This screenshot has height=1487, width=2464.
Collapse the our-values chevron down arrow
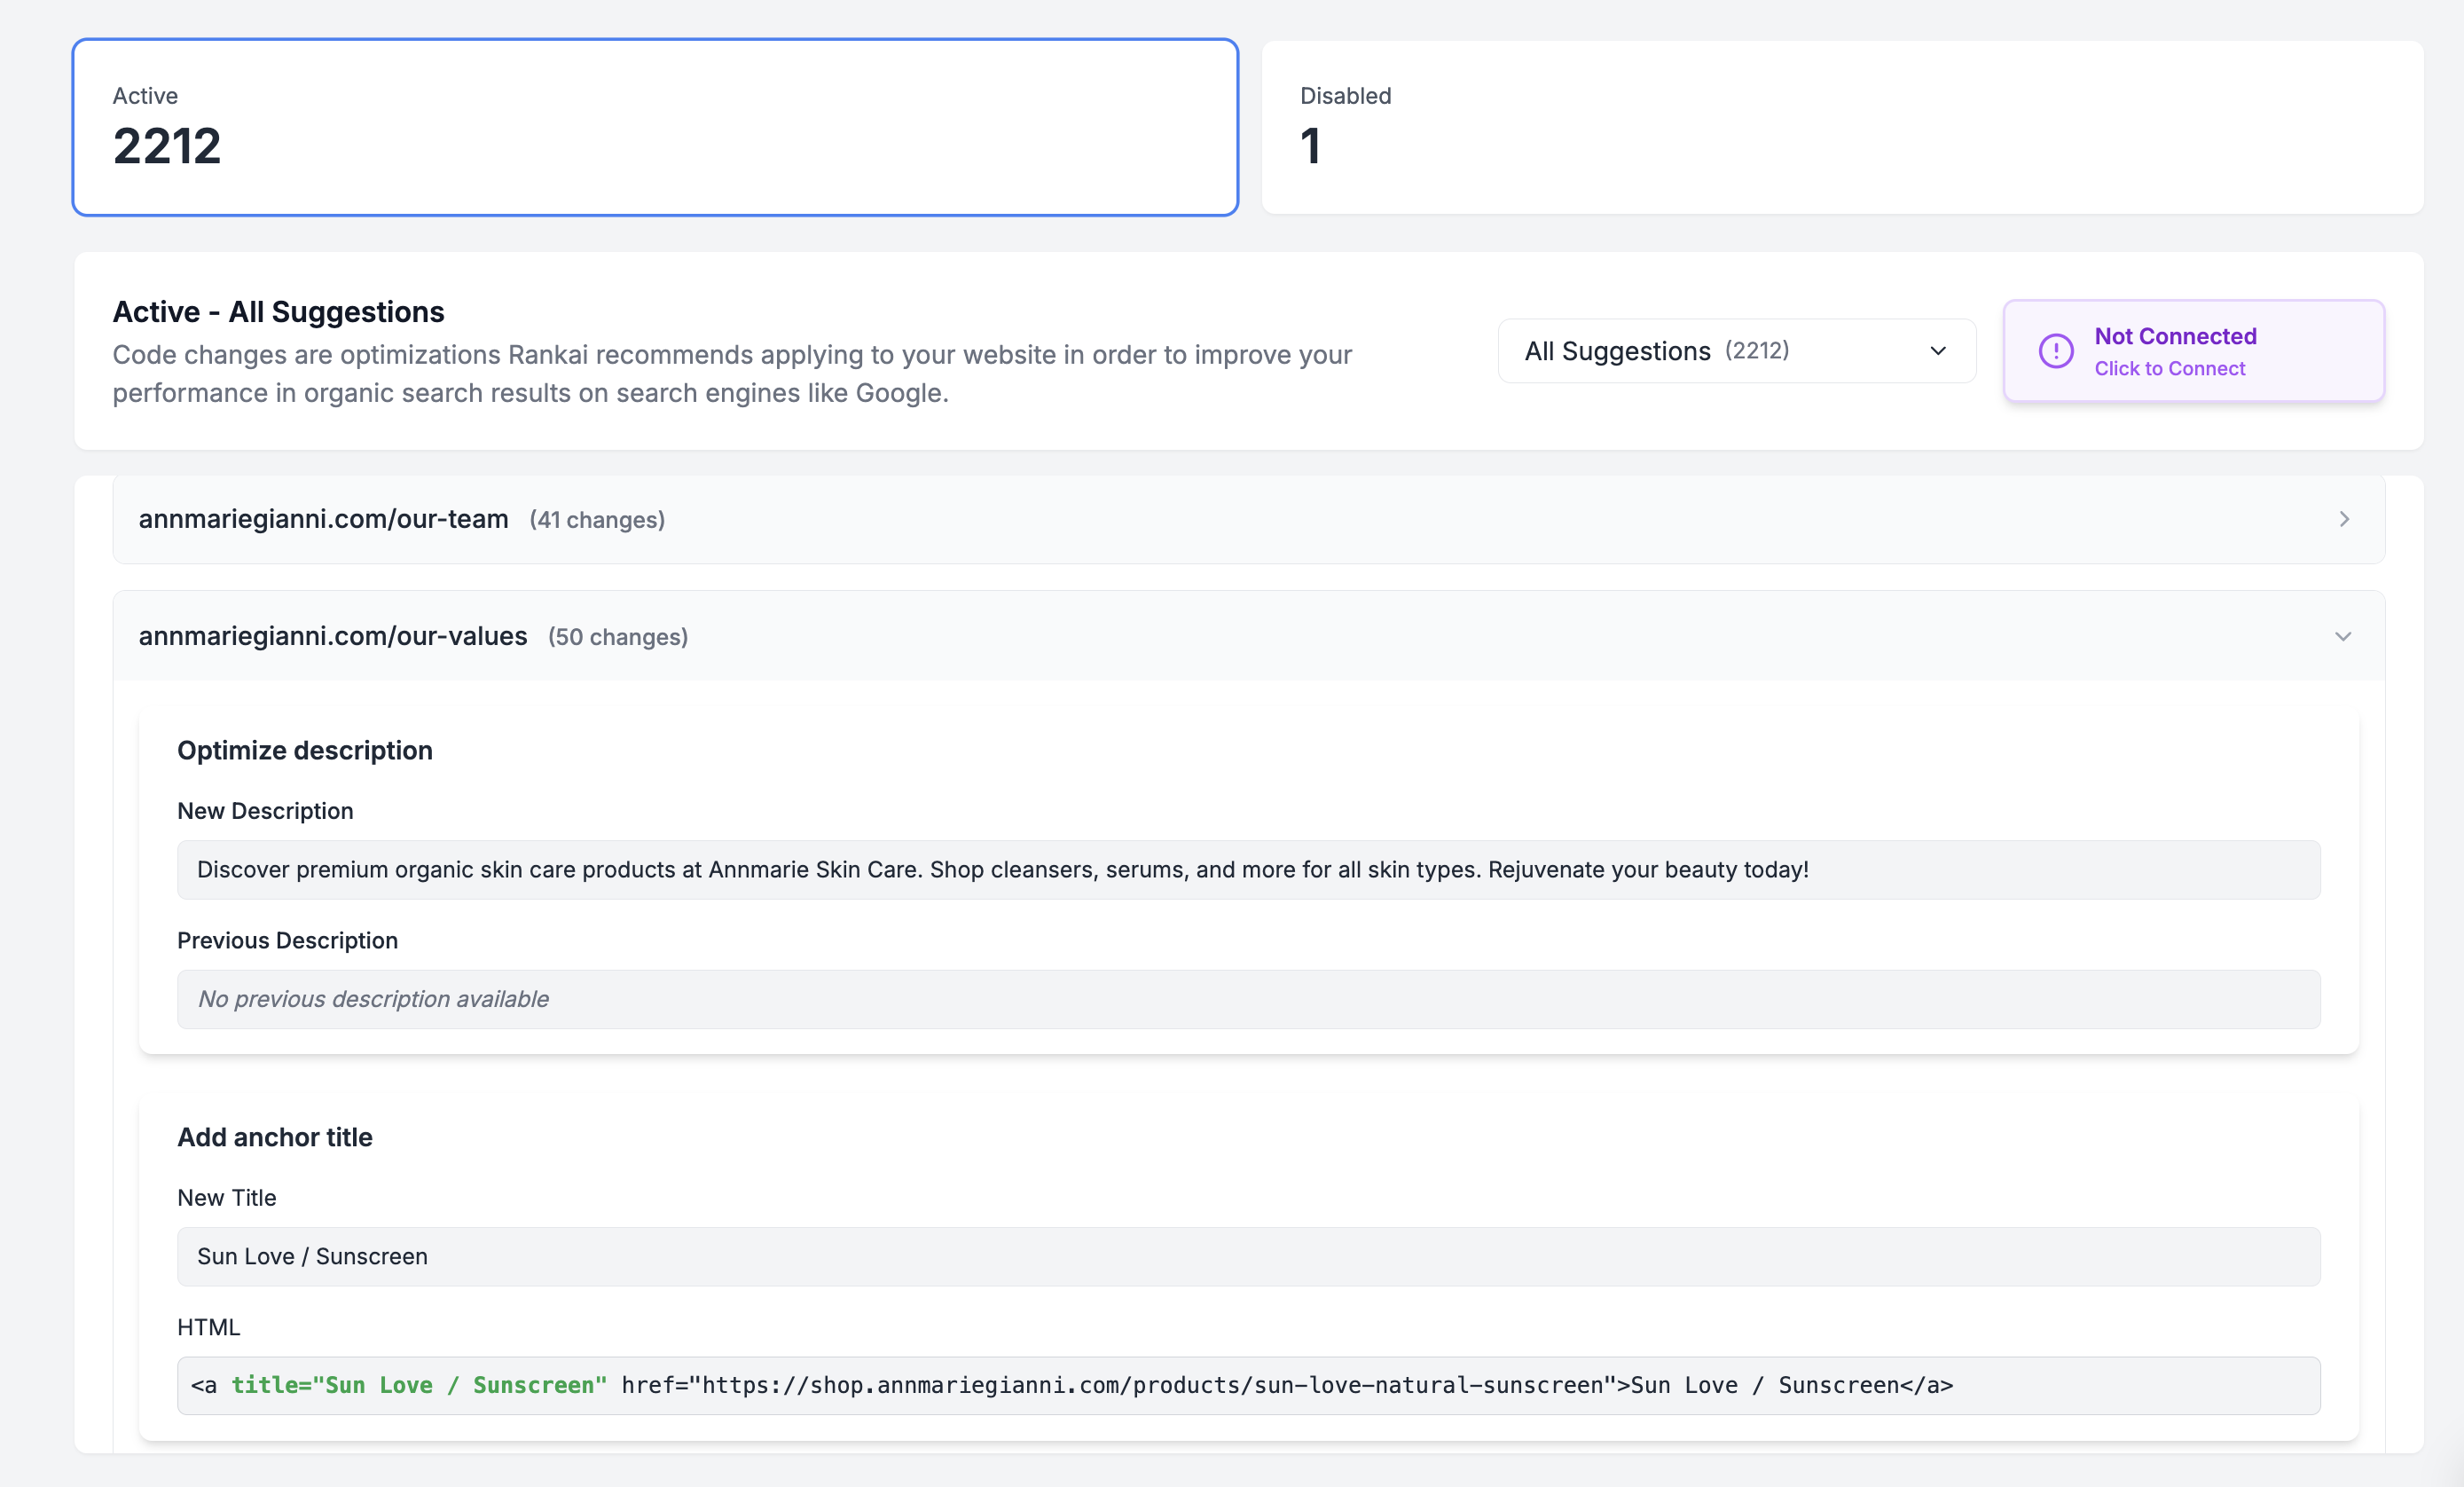2342,637
